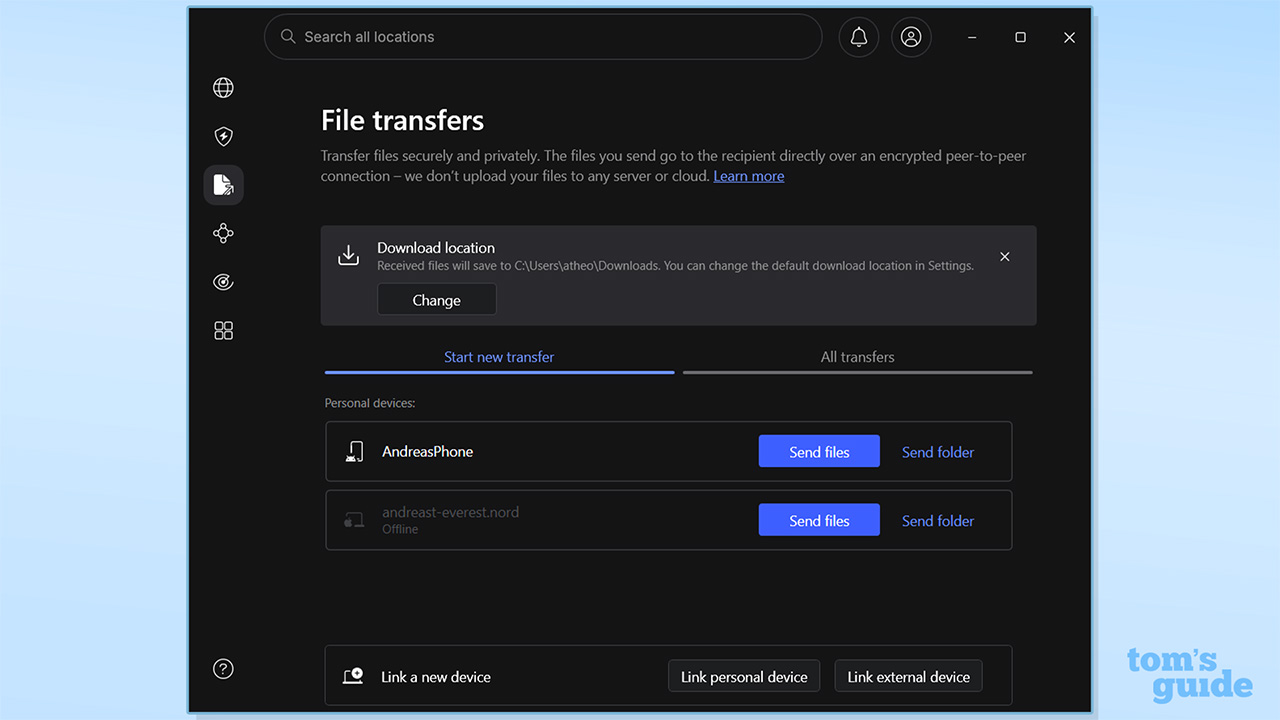
Task: Open the notifications bell
Action: (x=858, y=37)
